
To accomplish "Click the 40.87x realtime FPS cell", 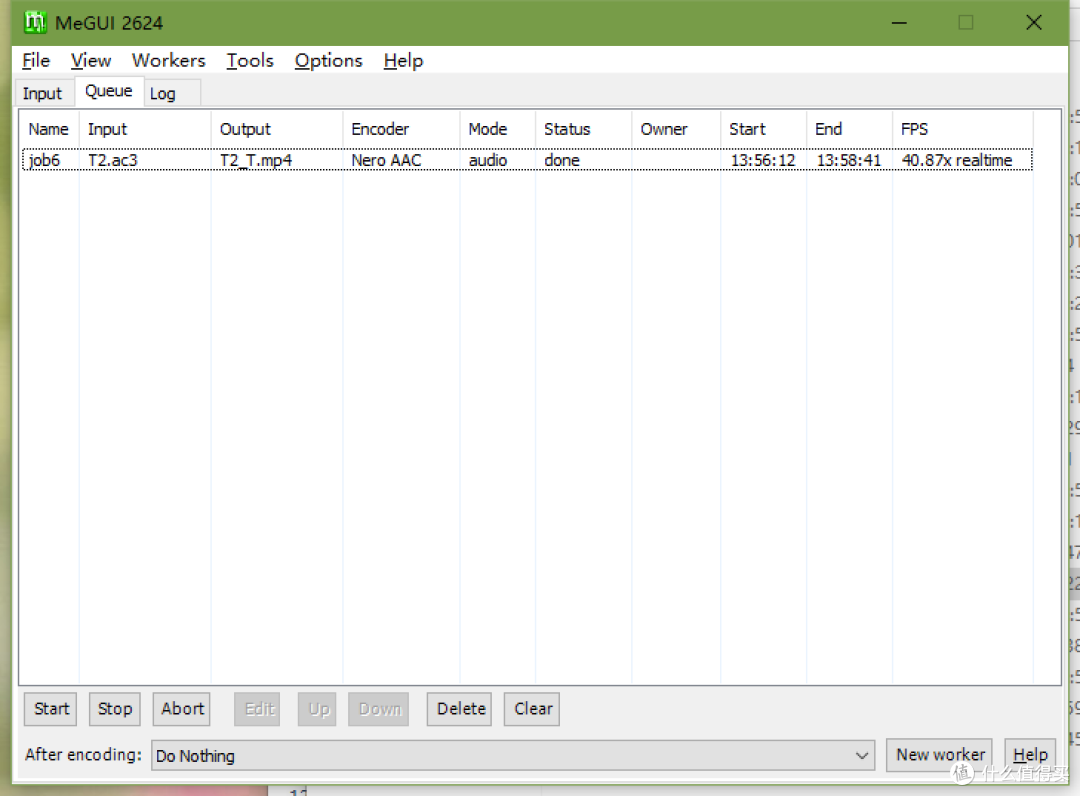I will pos(957,160).
